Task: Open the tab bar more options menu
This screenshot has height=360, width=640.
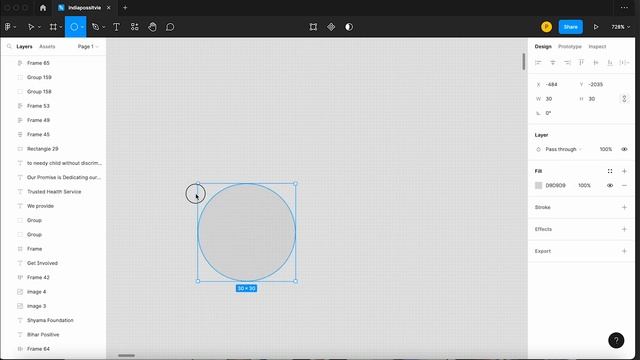Action: [x=624, y=8]
